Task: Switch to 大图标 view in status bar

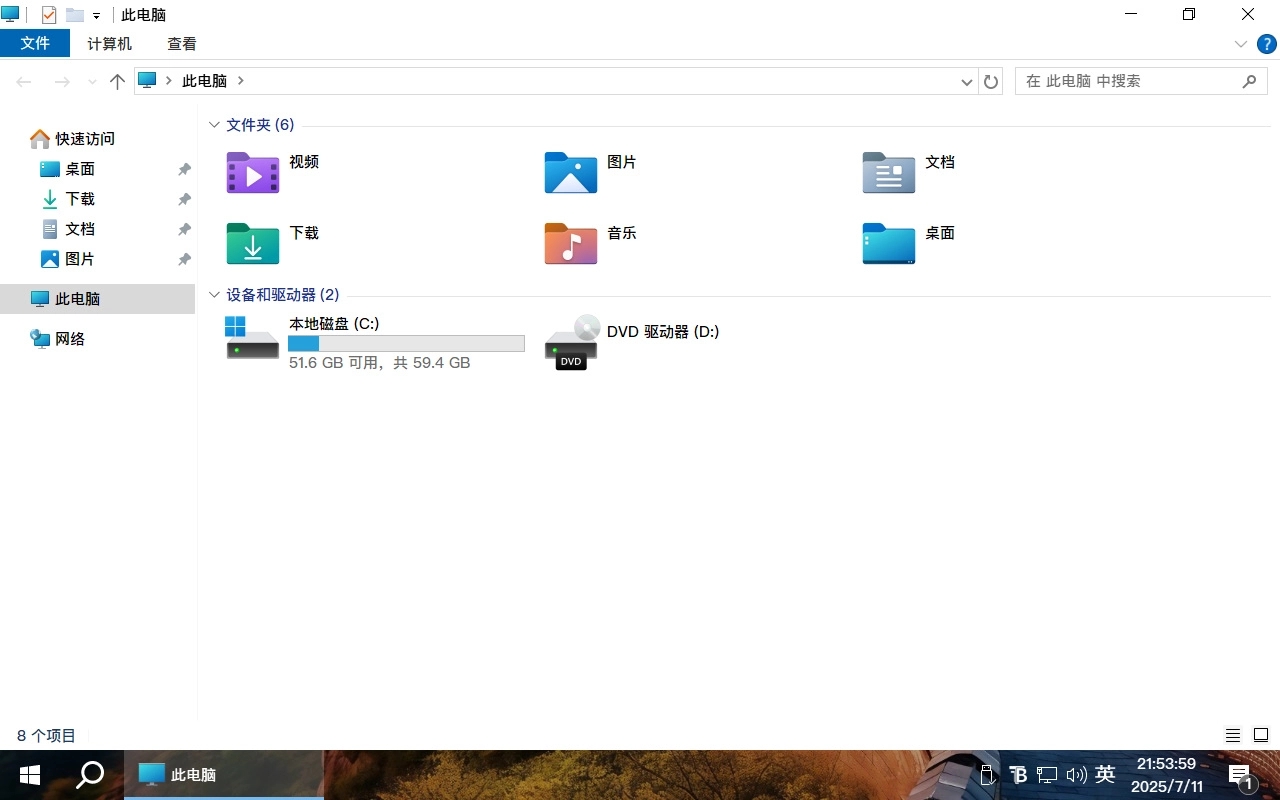Action: pos(1261,735)
